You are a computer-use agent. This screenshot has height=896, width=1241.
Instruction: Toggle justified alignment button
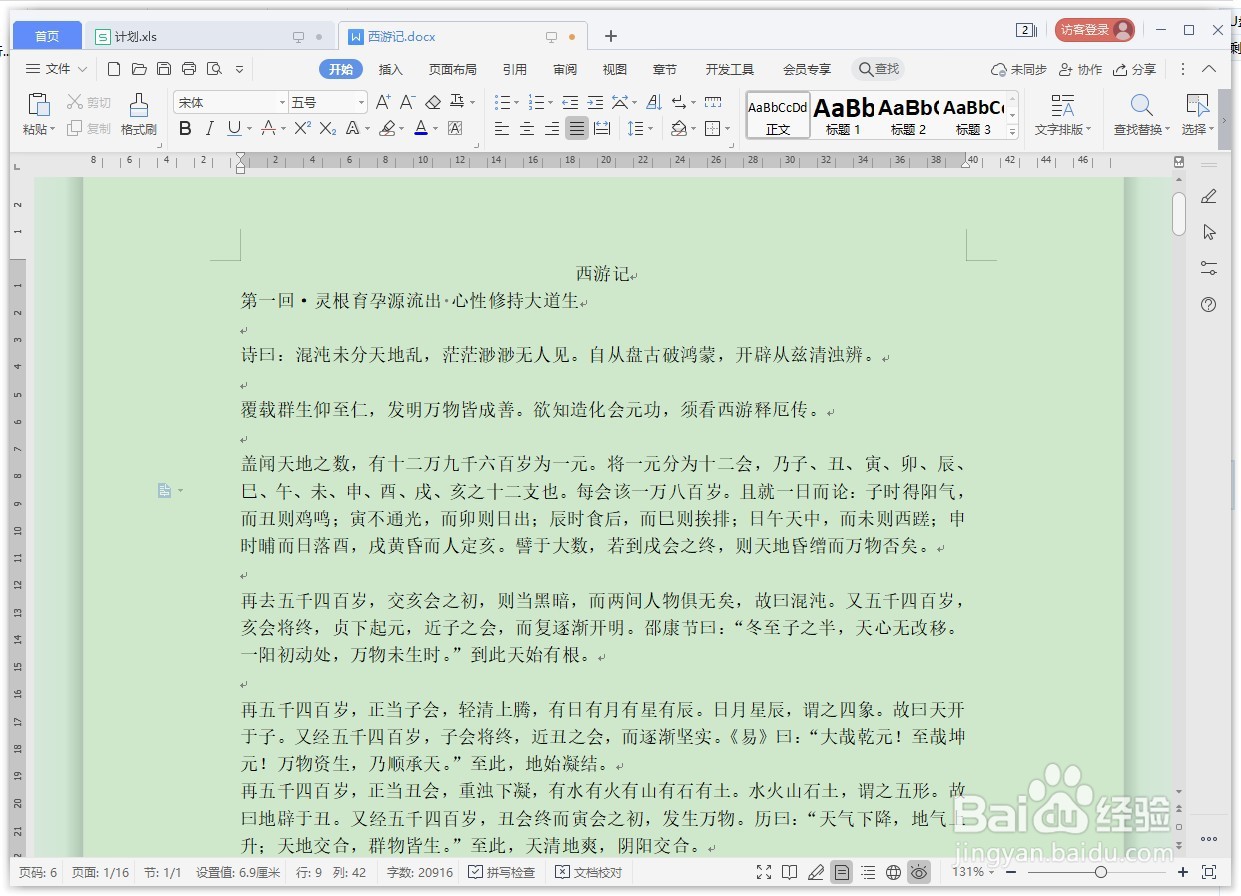tap(576, 128)
